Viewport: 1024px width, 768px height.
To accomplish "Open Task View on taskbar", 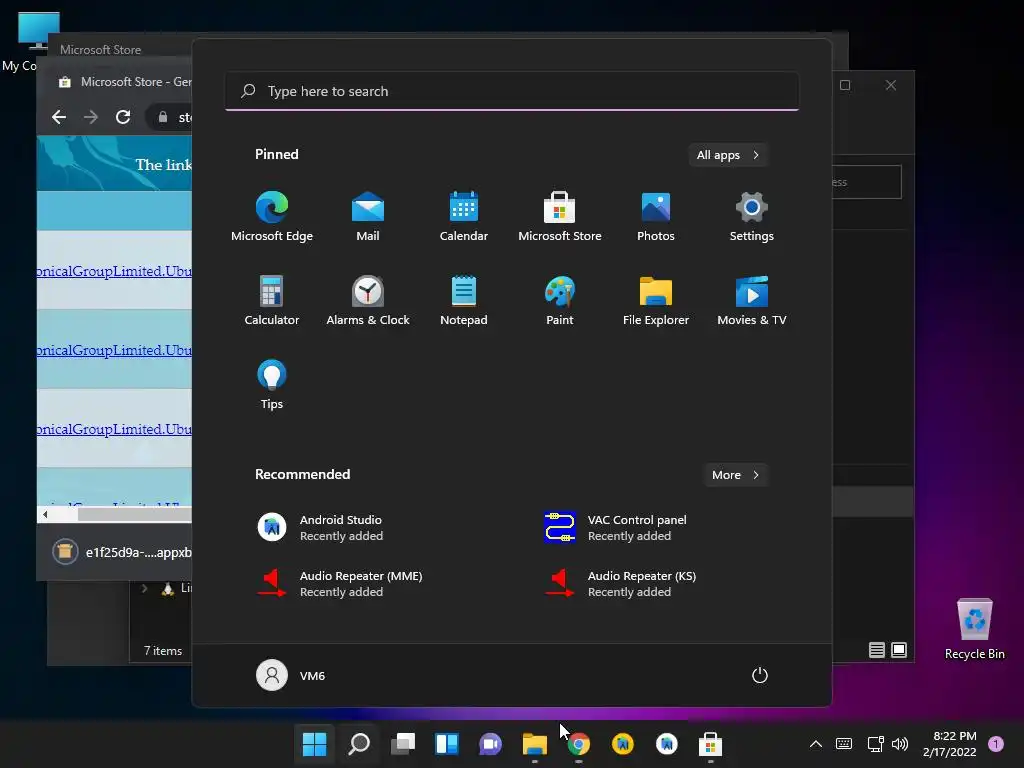I will click(x=403, y=744).
